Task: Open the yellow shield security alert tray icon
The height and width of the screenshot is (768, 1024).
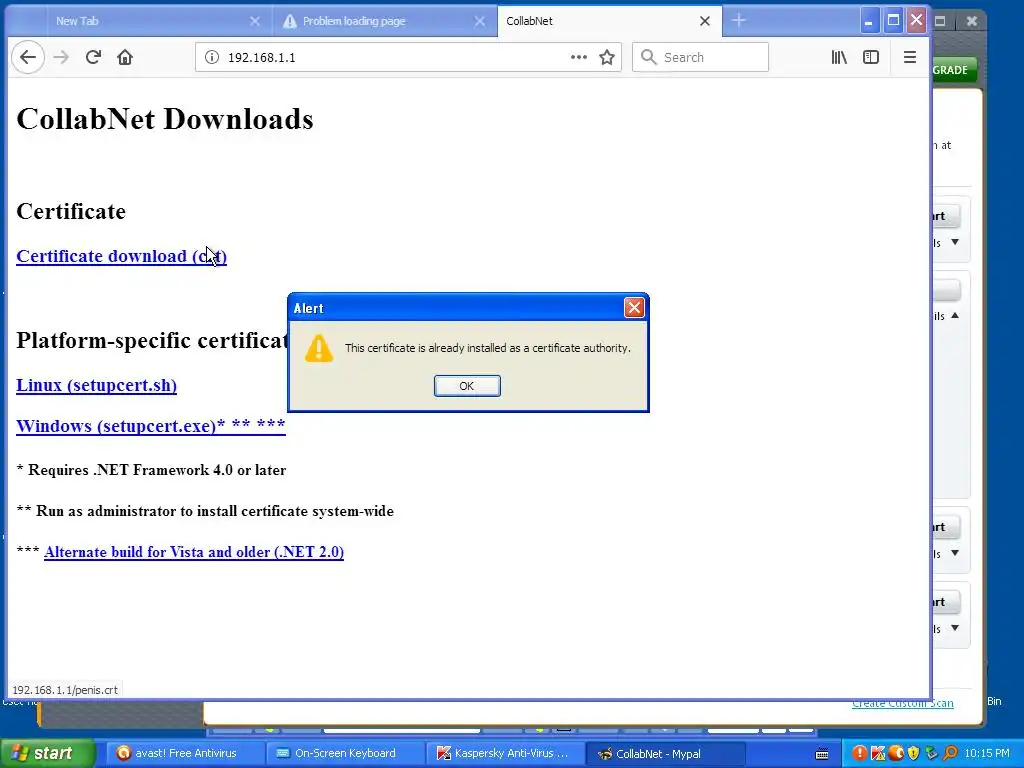Action: click(914, 753)
